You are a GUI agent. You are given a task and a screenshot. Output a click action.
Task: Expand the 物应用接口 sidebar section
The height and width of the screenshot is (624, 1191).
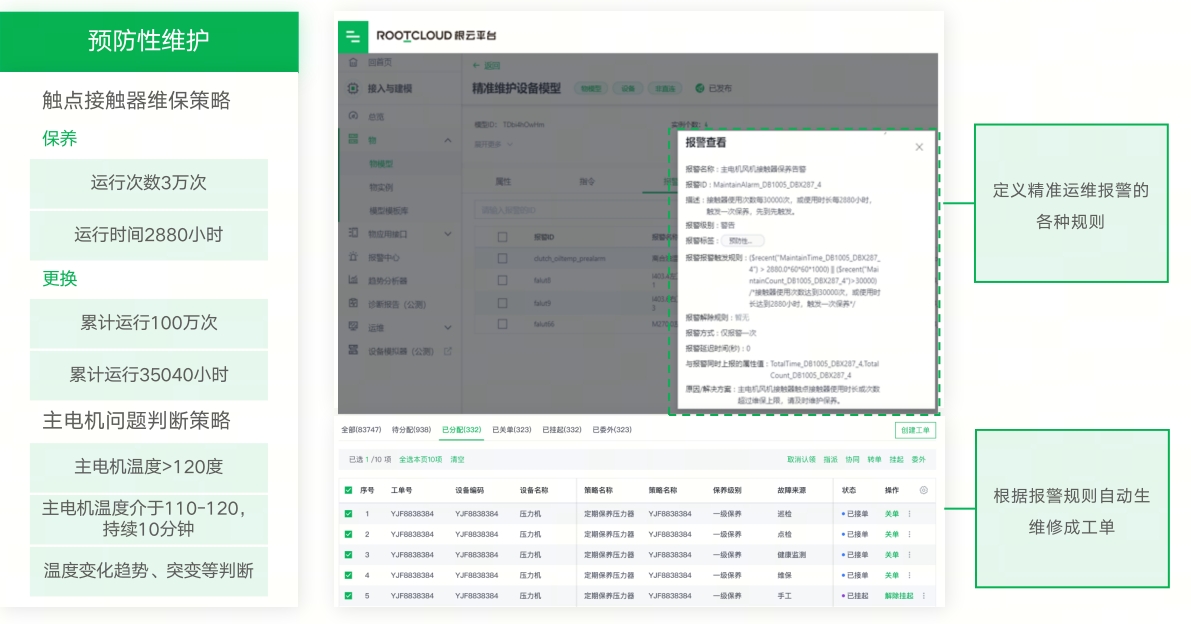point(447,234)
